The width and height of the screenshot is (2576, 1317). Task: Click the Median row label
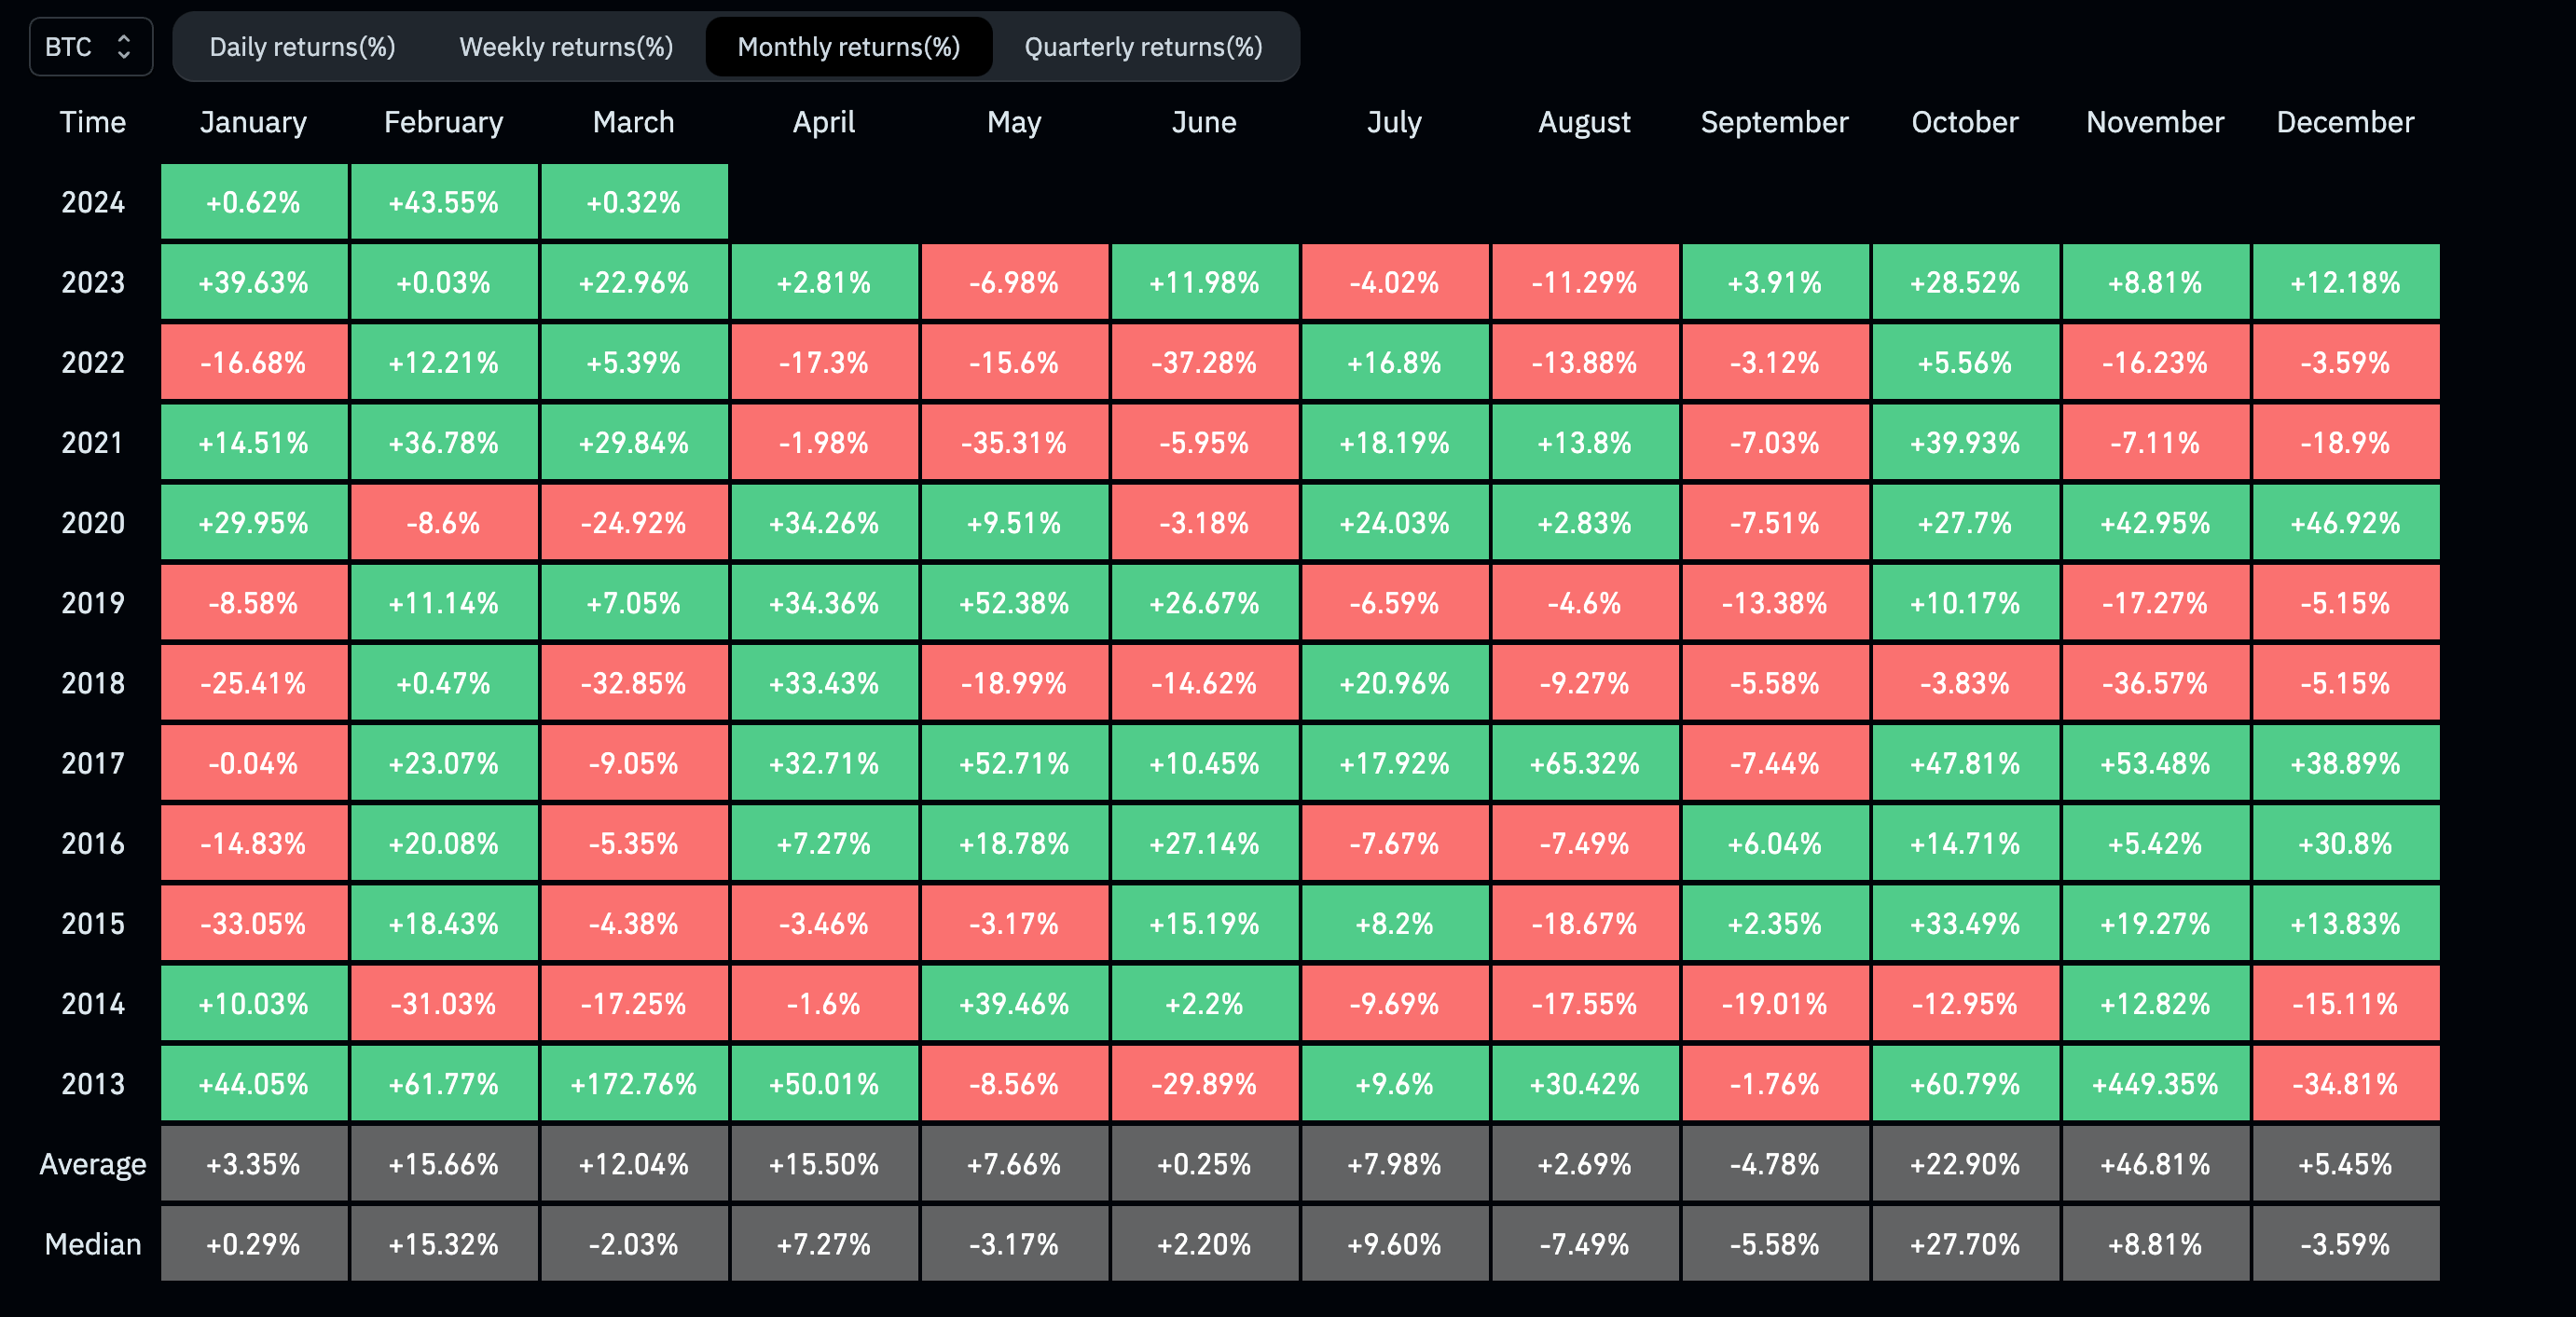92,1244
